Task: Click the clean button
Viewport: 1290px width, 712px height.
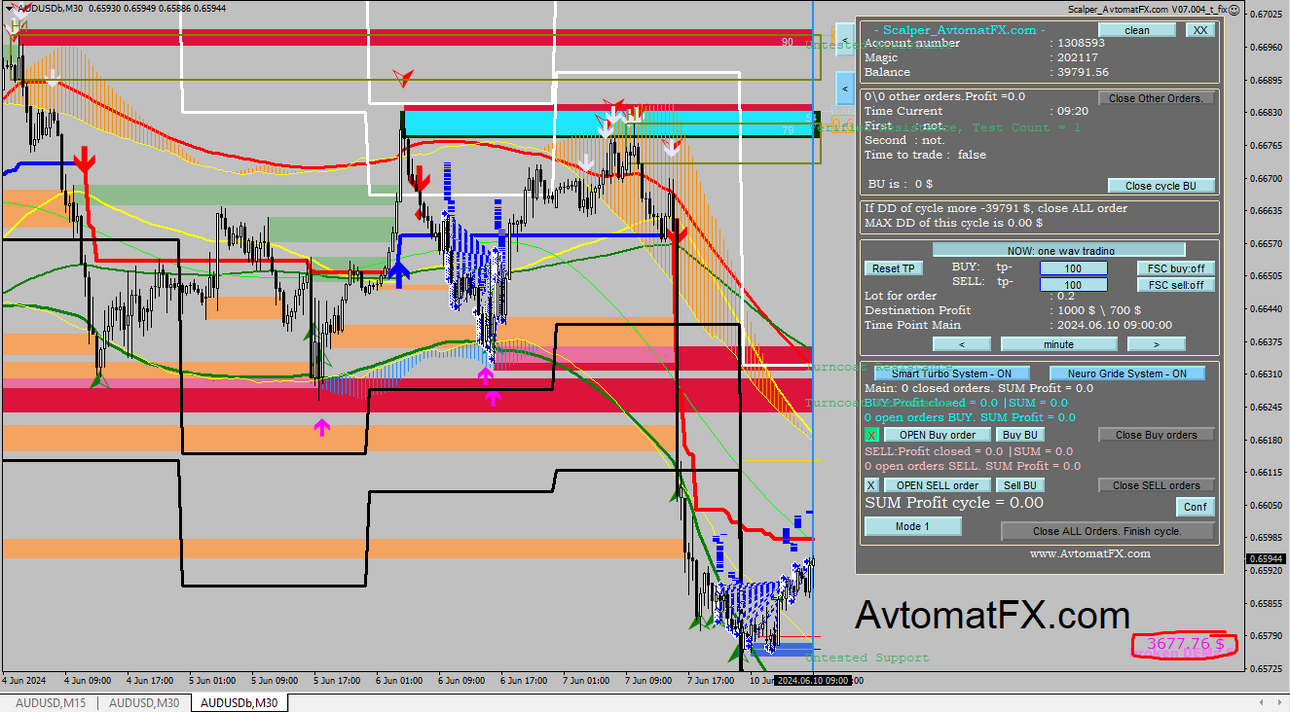Action: point(1137,30)
